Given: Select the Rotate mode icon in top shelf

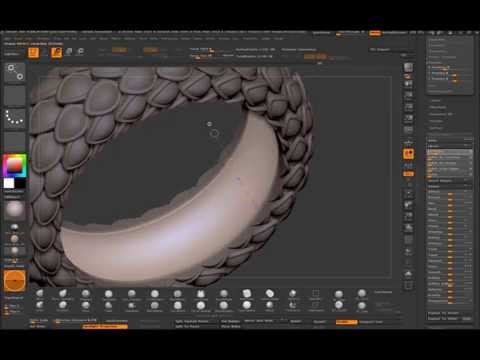Looking at the screenshot, I should point(81,52).
